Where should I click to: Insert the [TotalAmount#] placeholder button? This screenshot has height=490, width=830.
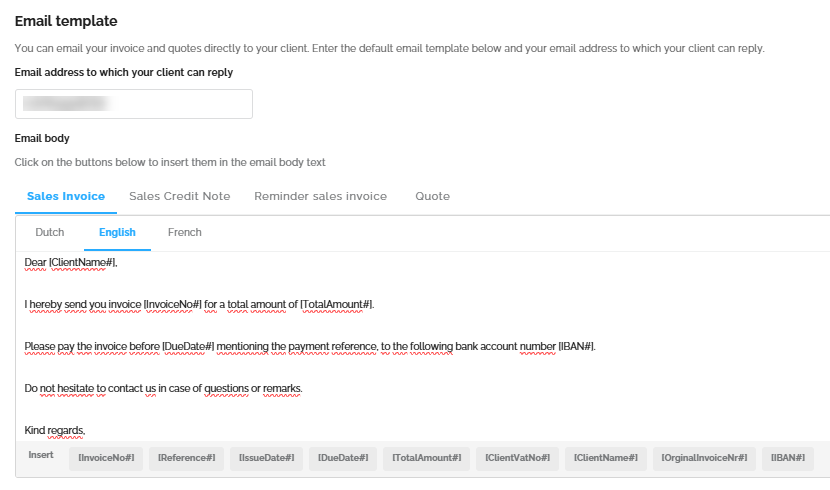426,458
